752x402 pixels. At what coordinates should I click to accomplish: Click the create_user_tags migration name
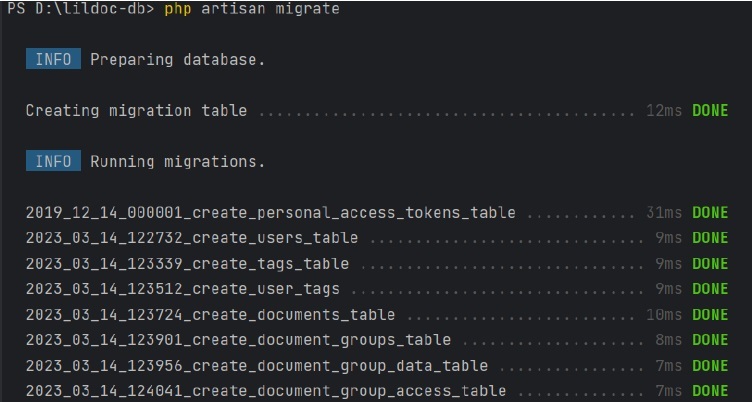tap(182, 289)
